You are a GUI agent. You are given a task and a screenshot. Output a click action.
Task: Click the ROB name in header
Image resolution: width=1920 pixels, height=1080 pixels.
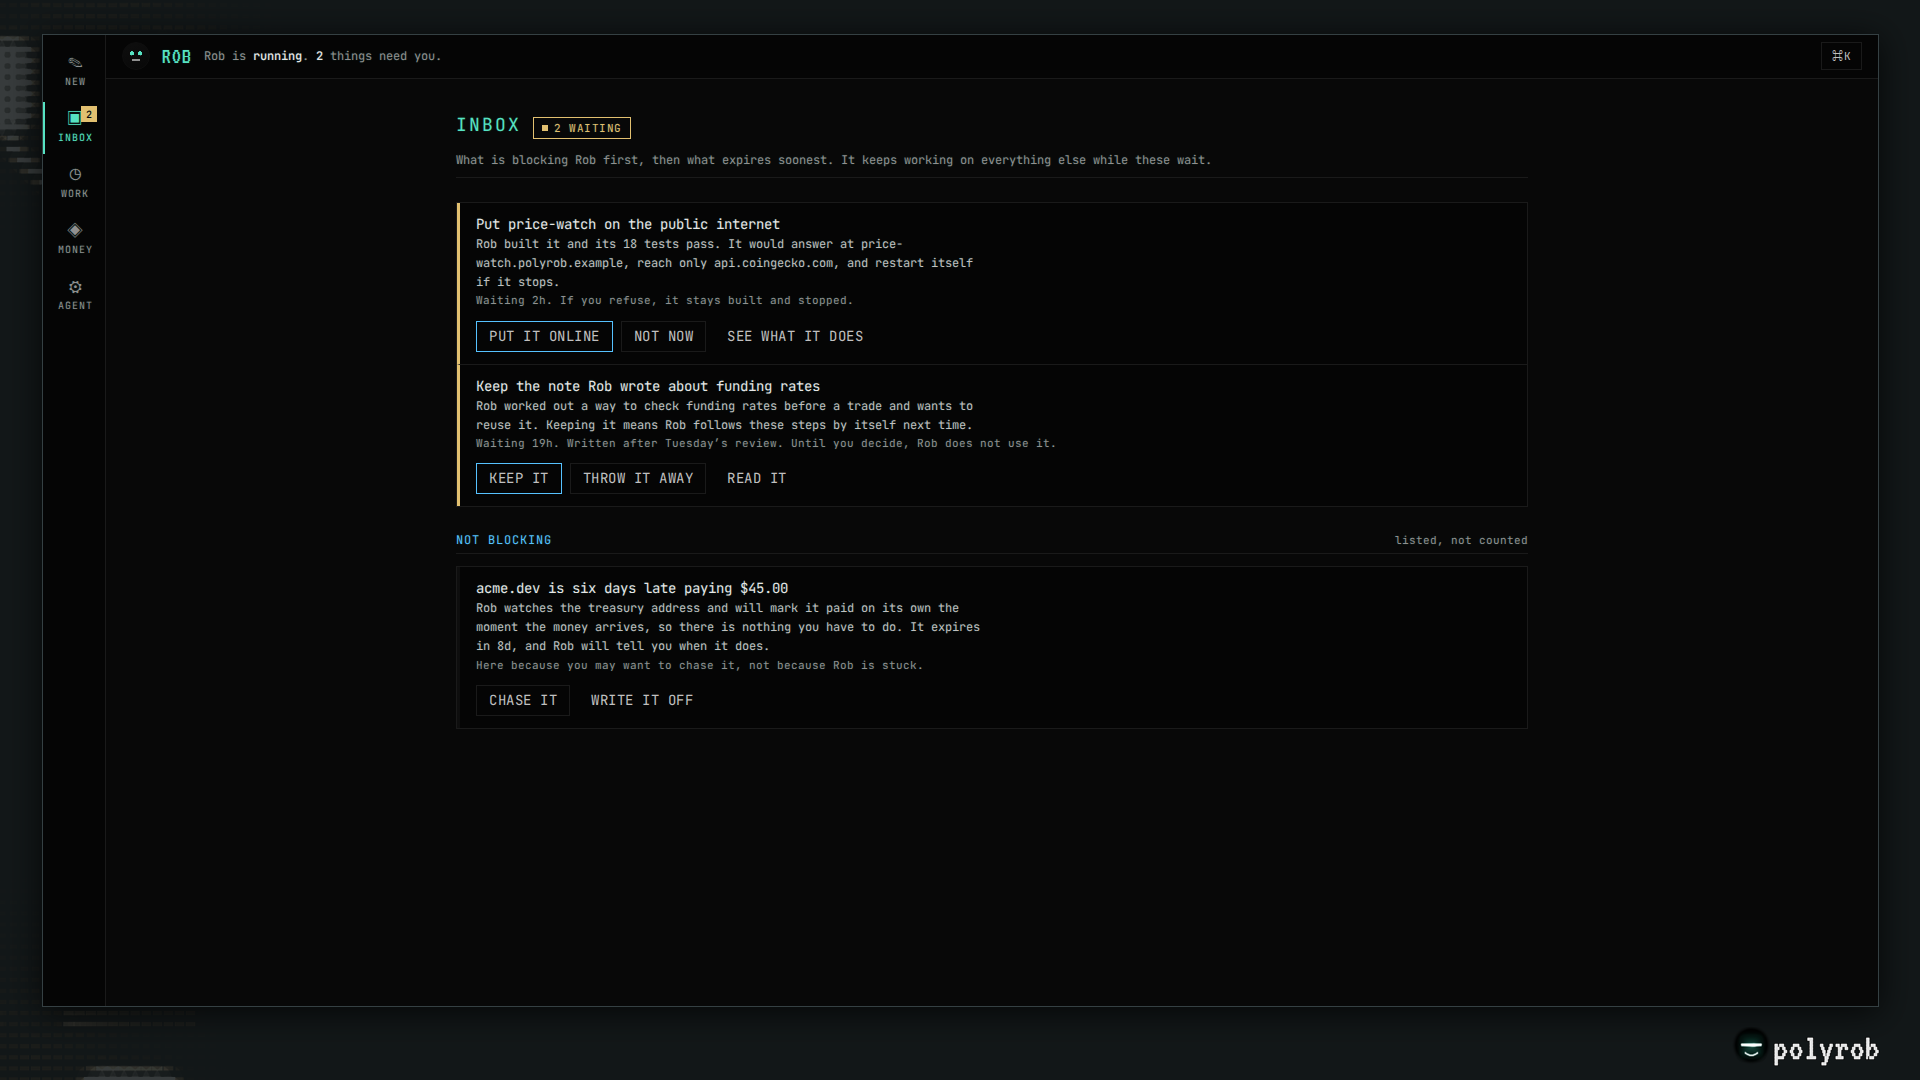click(x=176, y=57)
